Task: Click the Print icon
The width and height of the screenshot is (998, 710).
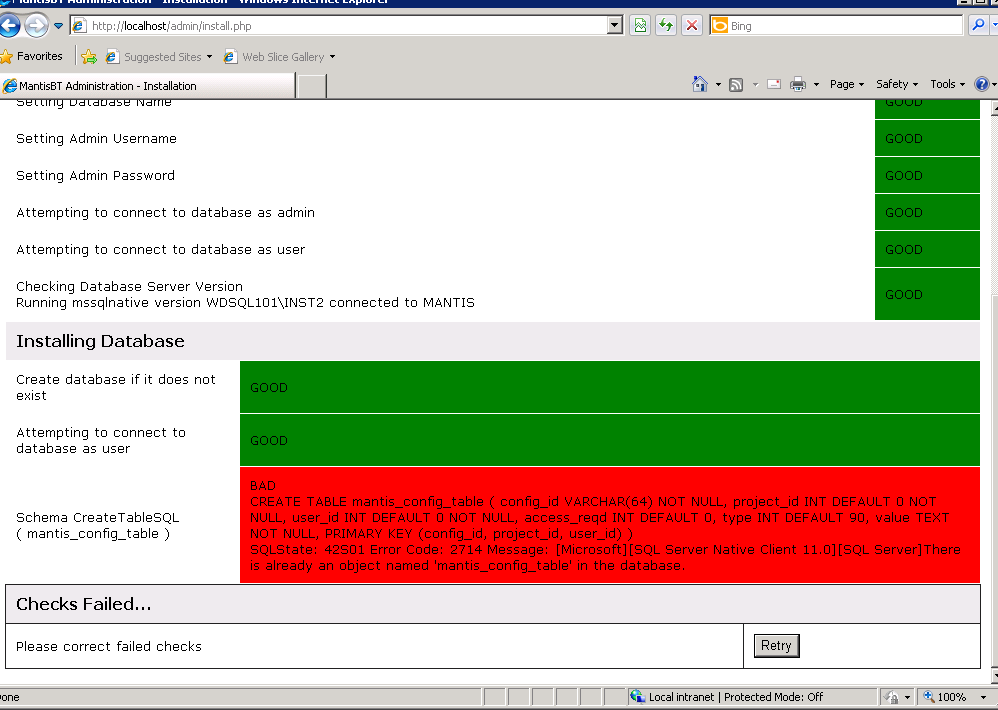Action: pyautogui.click(x=798, y=85)
